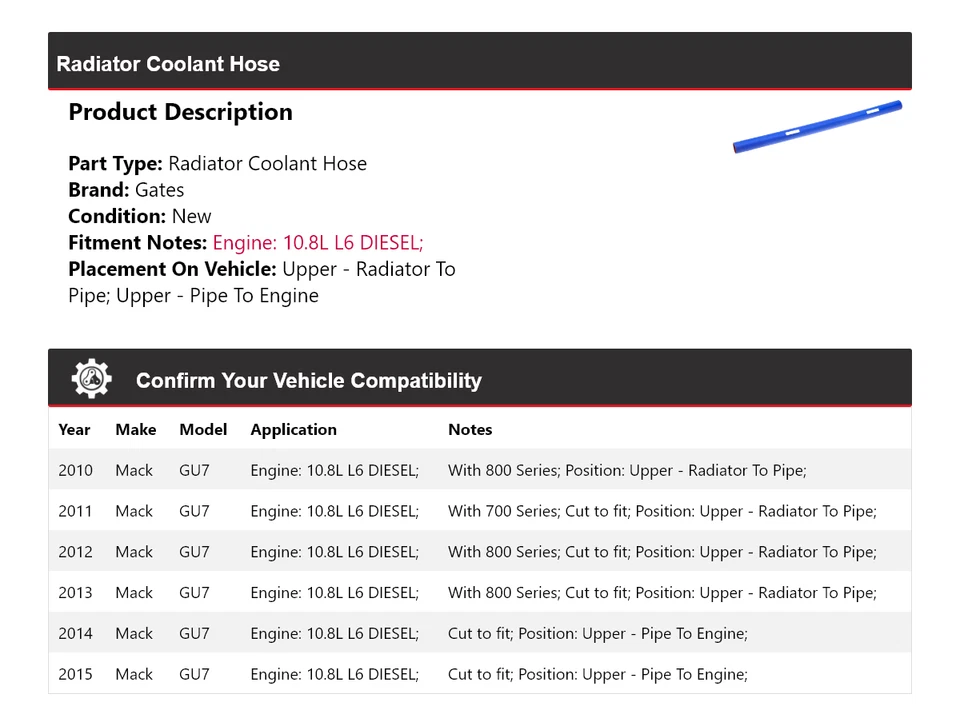Click the 2015 'Pipe To Engine' note

pos(598,674)
